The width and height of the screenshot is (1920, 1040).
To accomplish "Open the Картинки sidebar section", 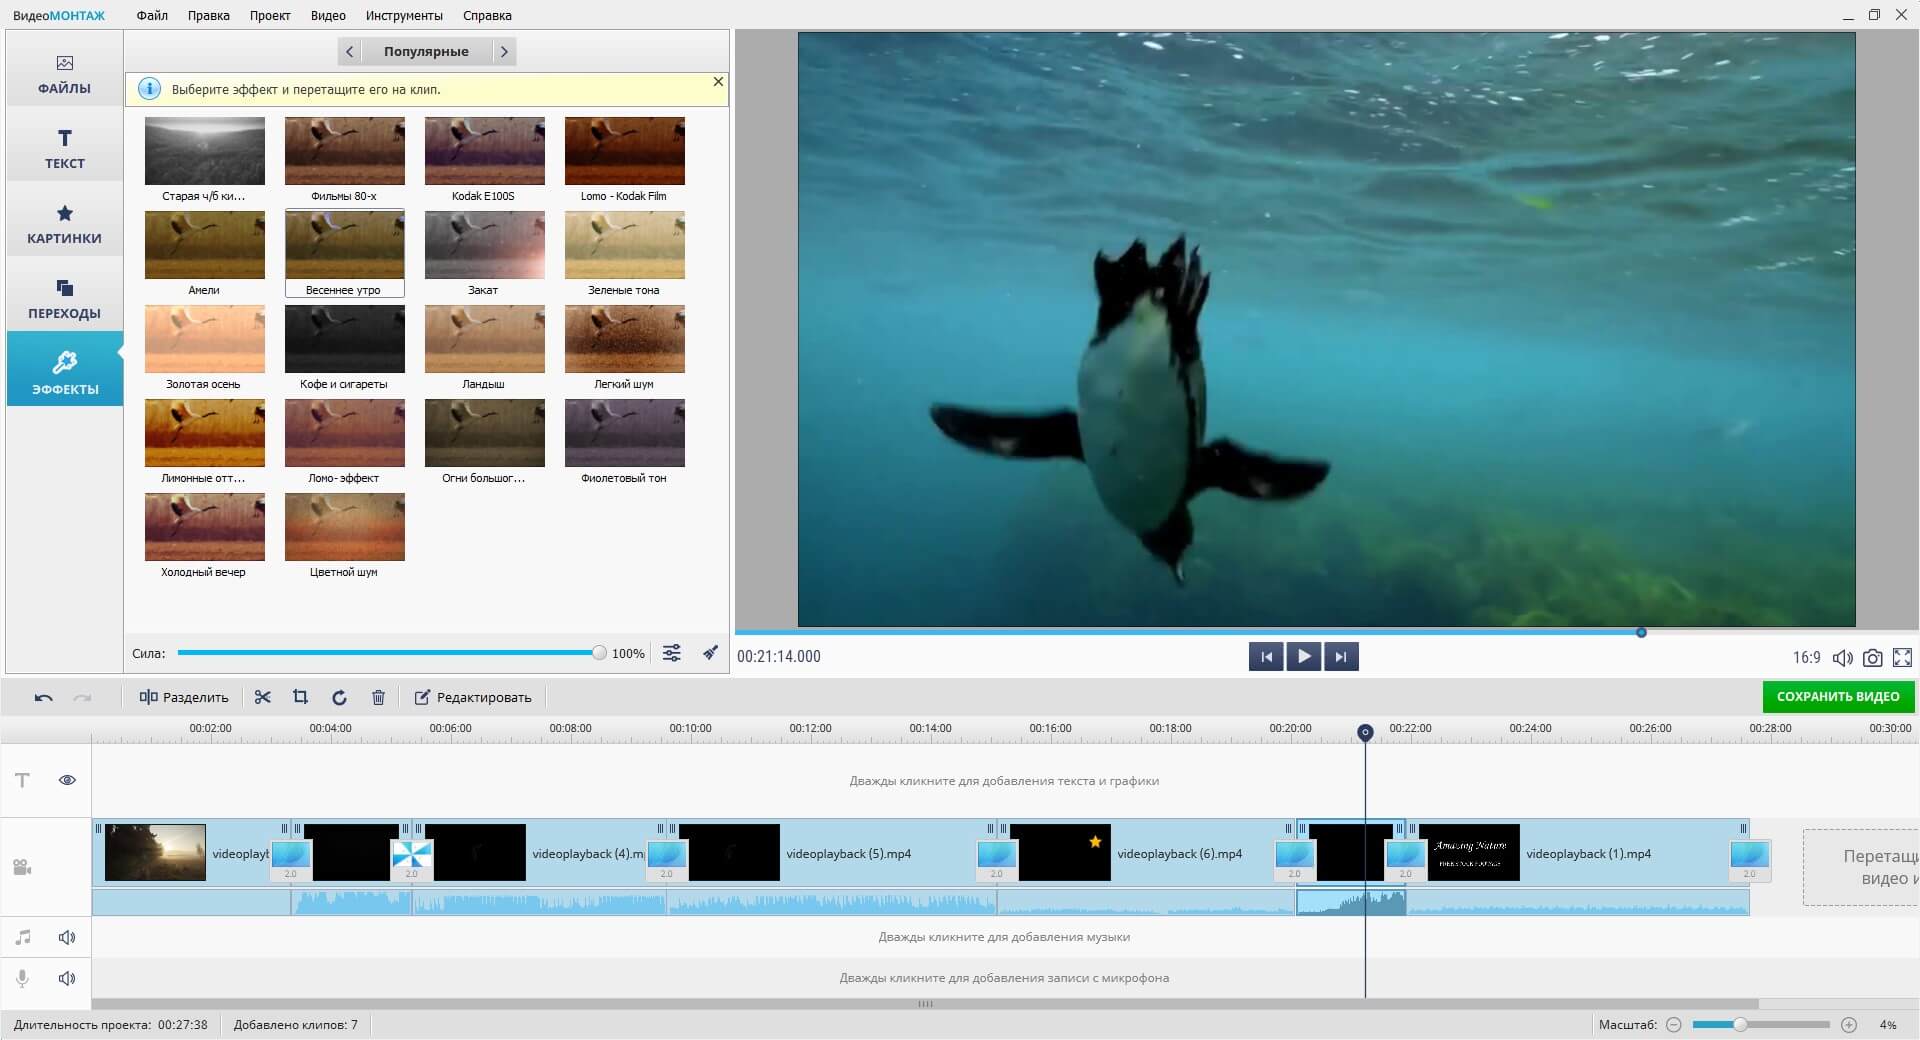I will tap(65, 223).
